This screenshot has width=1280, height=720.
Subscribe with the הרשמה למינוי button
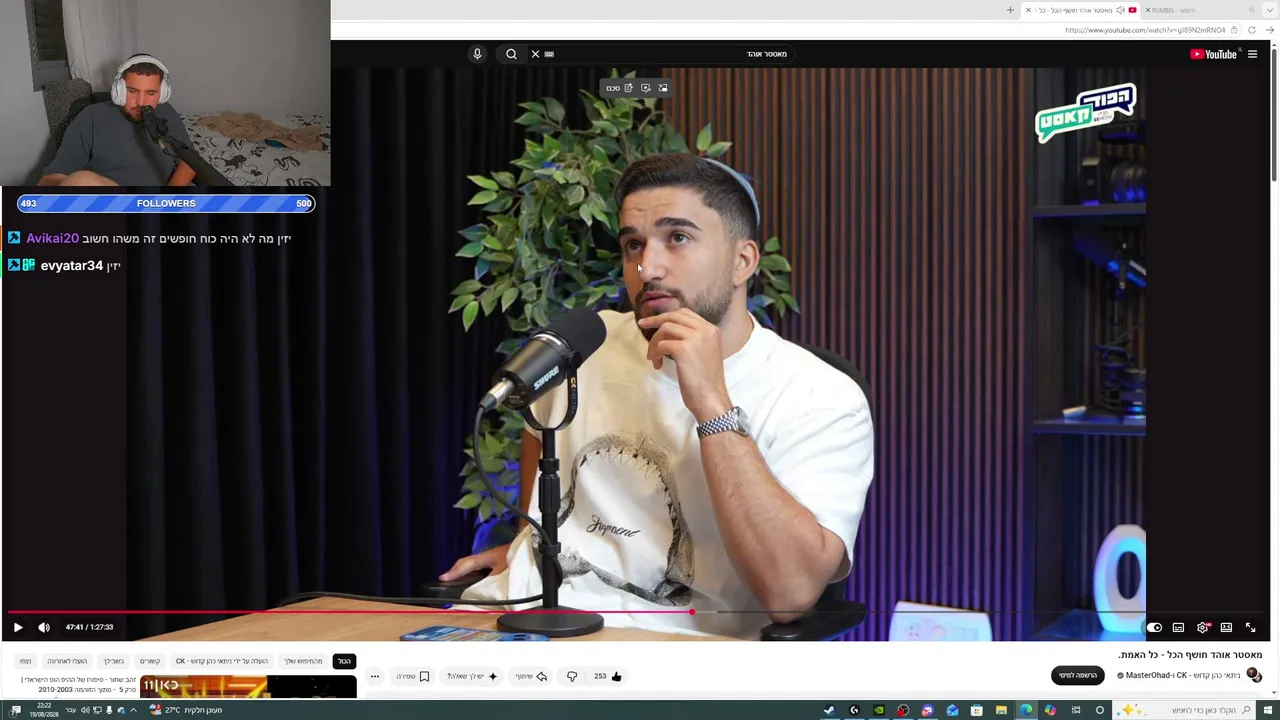(x=1078, y=675)
